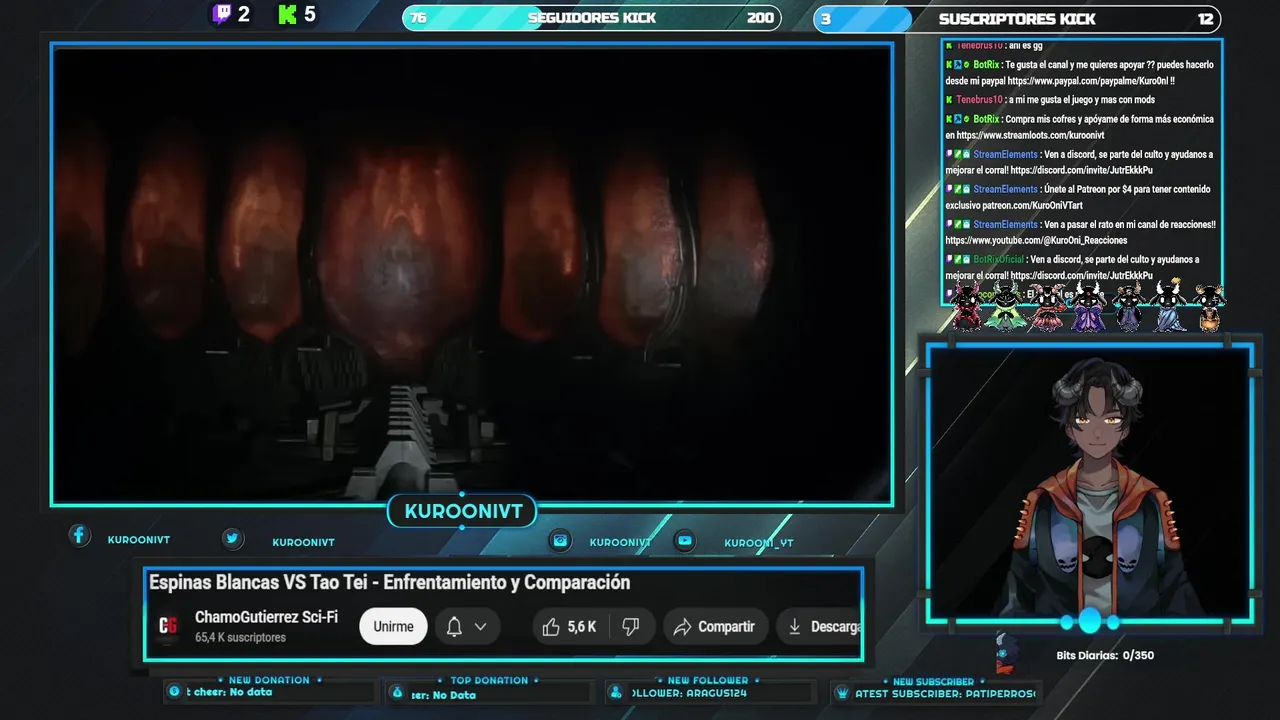This screenshot has width=1280, height=720.
Task: Expand the notification bell dropdown chevron
Action: tap(480, 627)
